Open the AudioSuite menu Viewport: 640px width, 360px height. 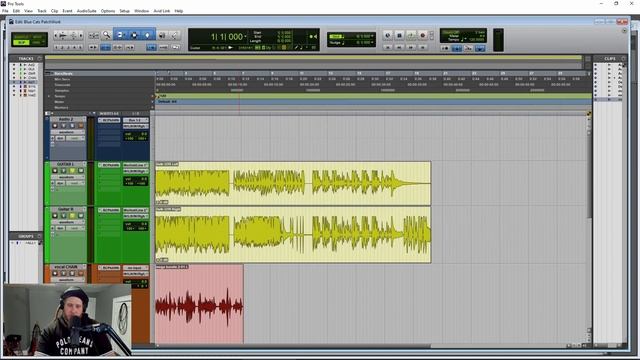point(87,11)
